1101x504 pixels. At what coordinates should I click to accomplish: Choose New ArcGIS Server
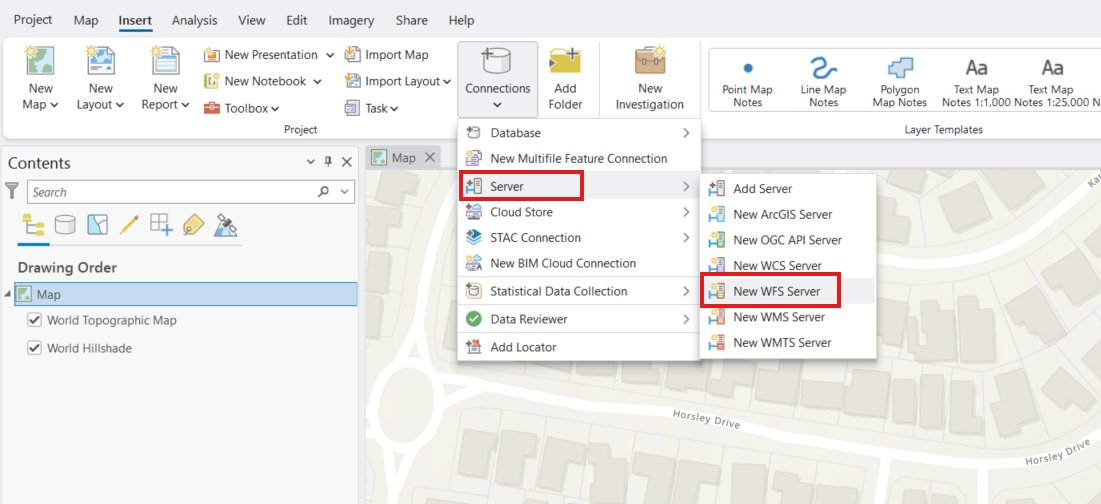pyautogui.click(x=788, y=214)
